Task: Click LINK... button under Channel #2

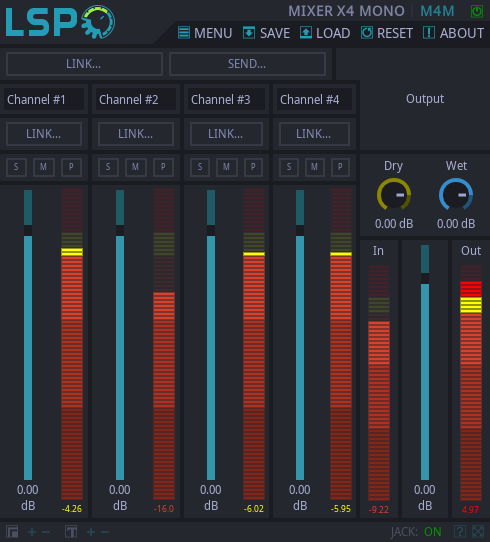Action: [136, 134]
